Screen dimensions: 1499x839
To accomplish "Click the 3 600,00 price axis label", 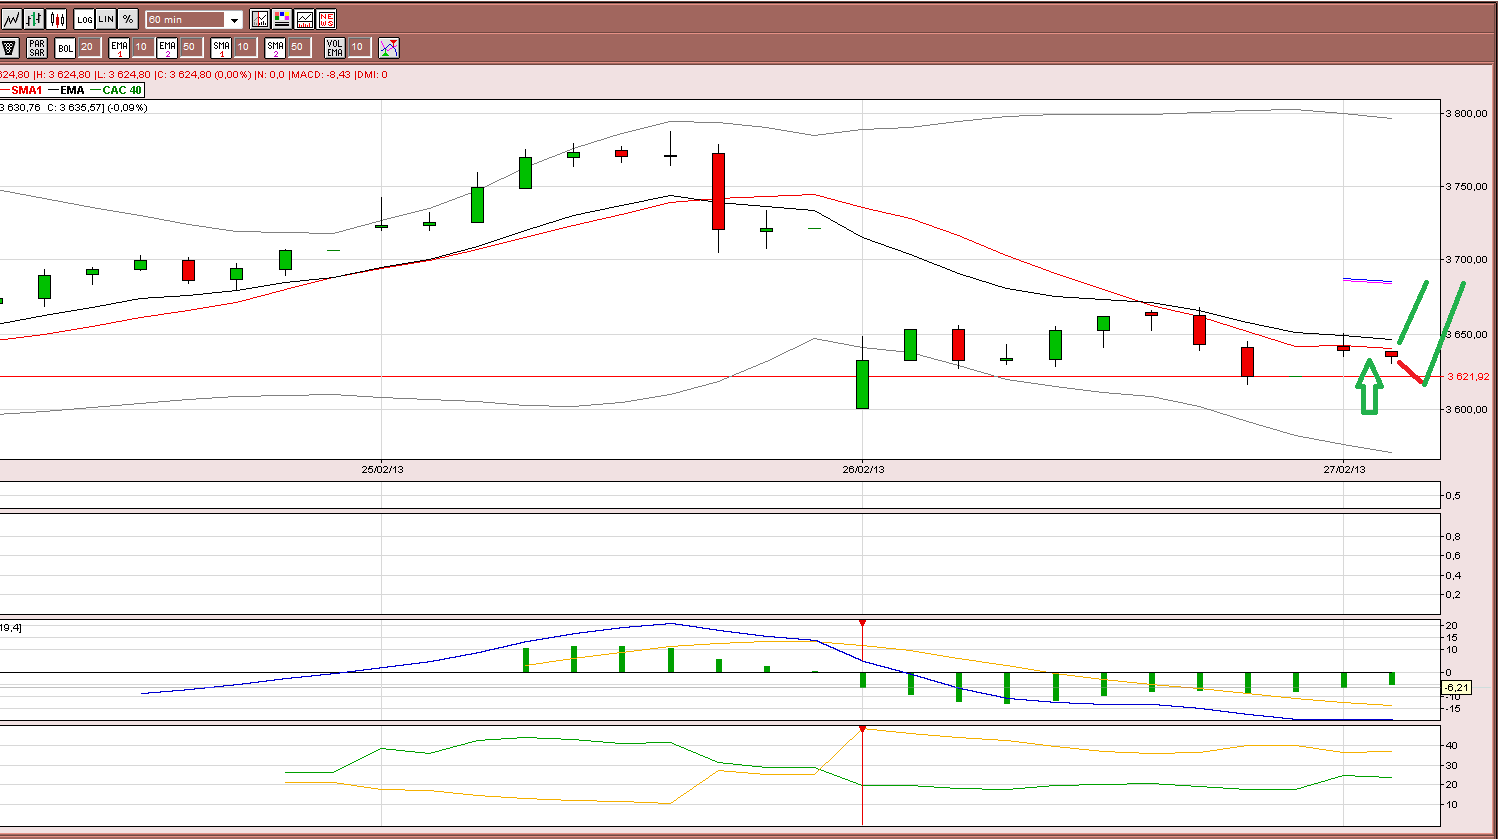I will pos(1466,409).
